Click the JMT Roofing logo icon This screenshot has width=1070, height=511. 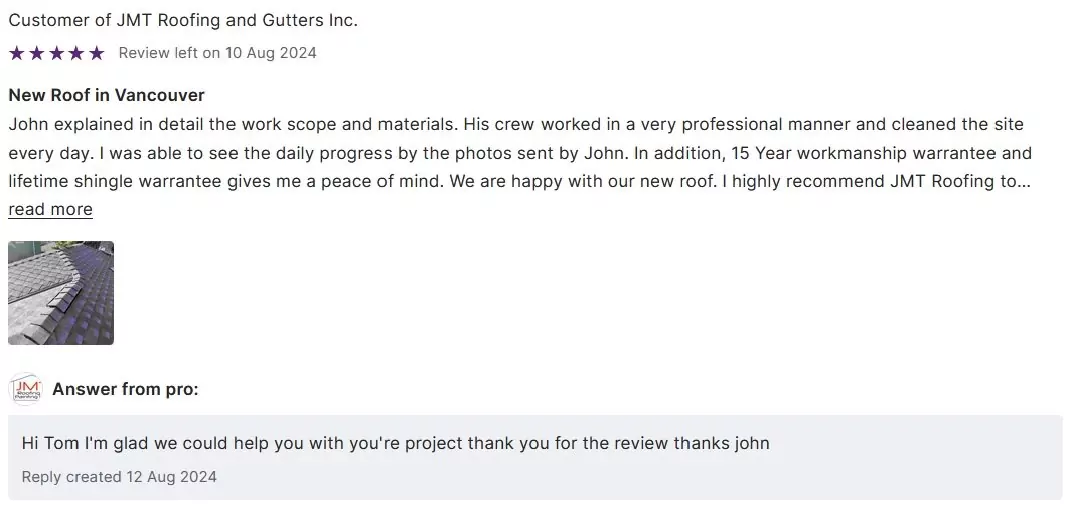[x=26, y=389]
